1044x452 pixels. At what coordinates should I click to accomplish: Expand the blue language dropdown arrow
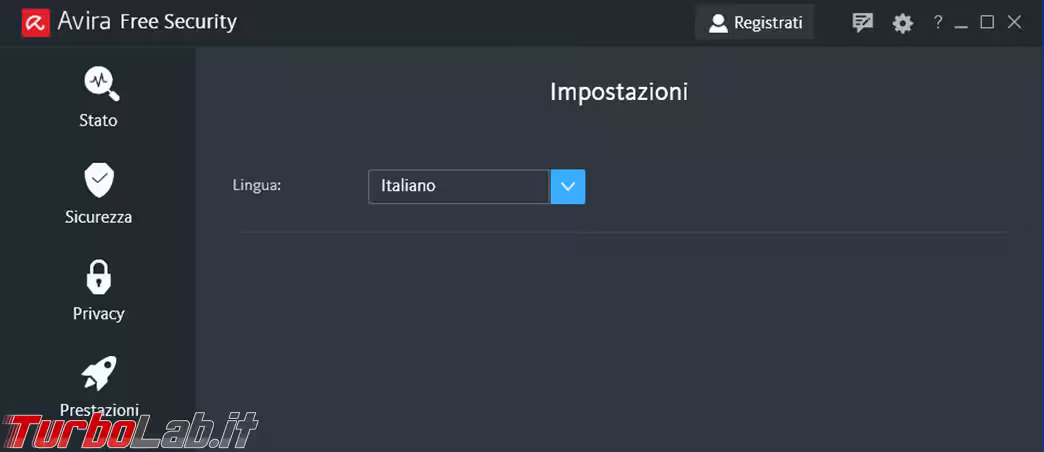tap(568, 187)
